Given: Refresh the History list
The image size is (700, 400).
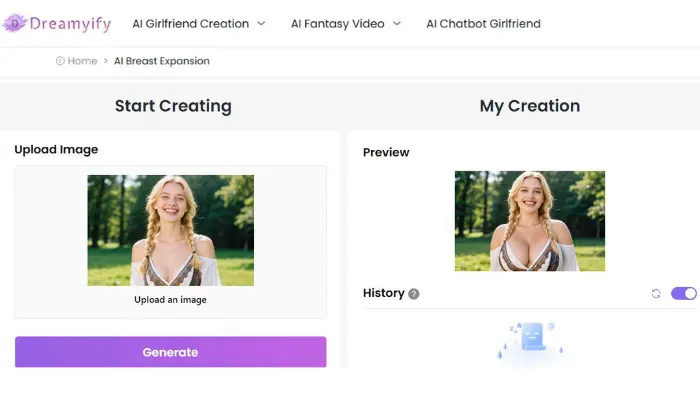Looking at the screenshot, I should [656, 293].
